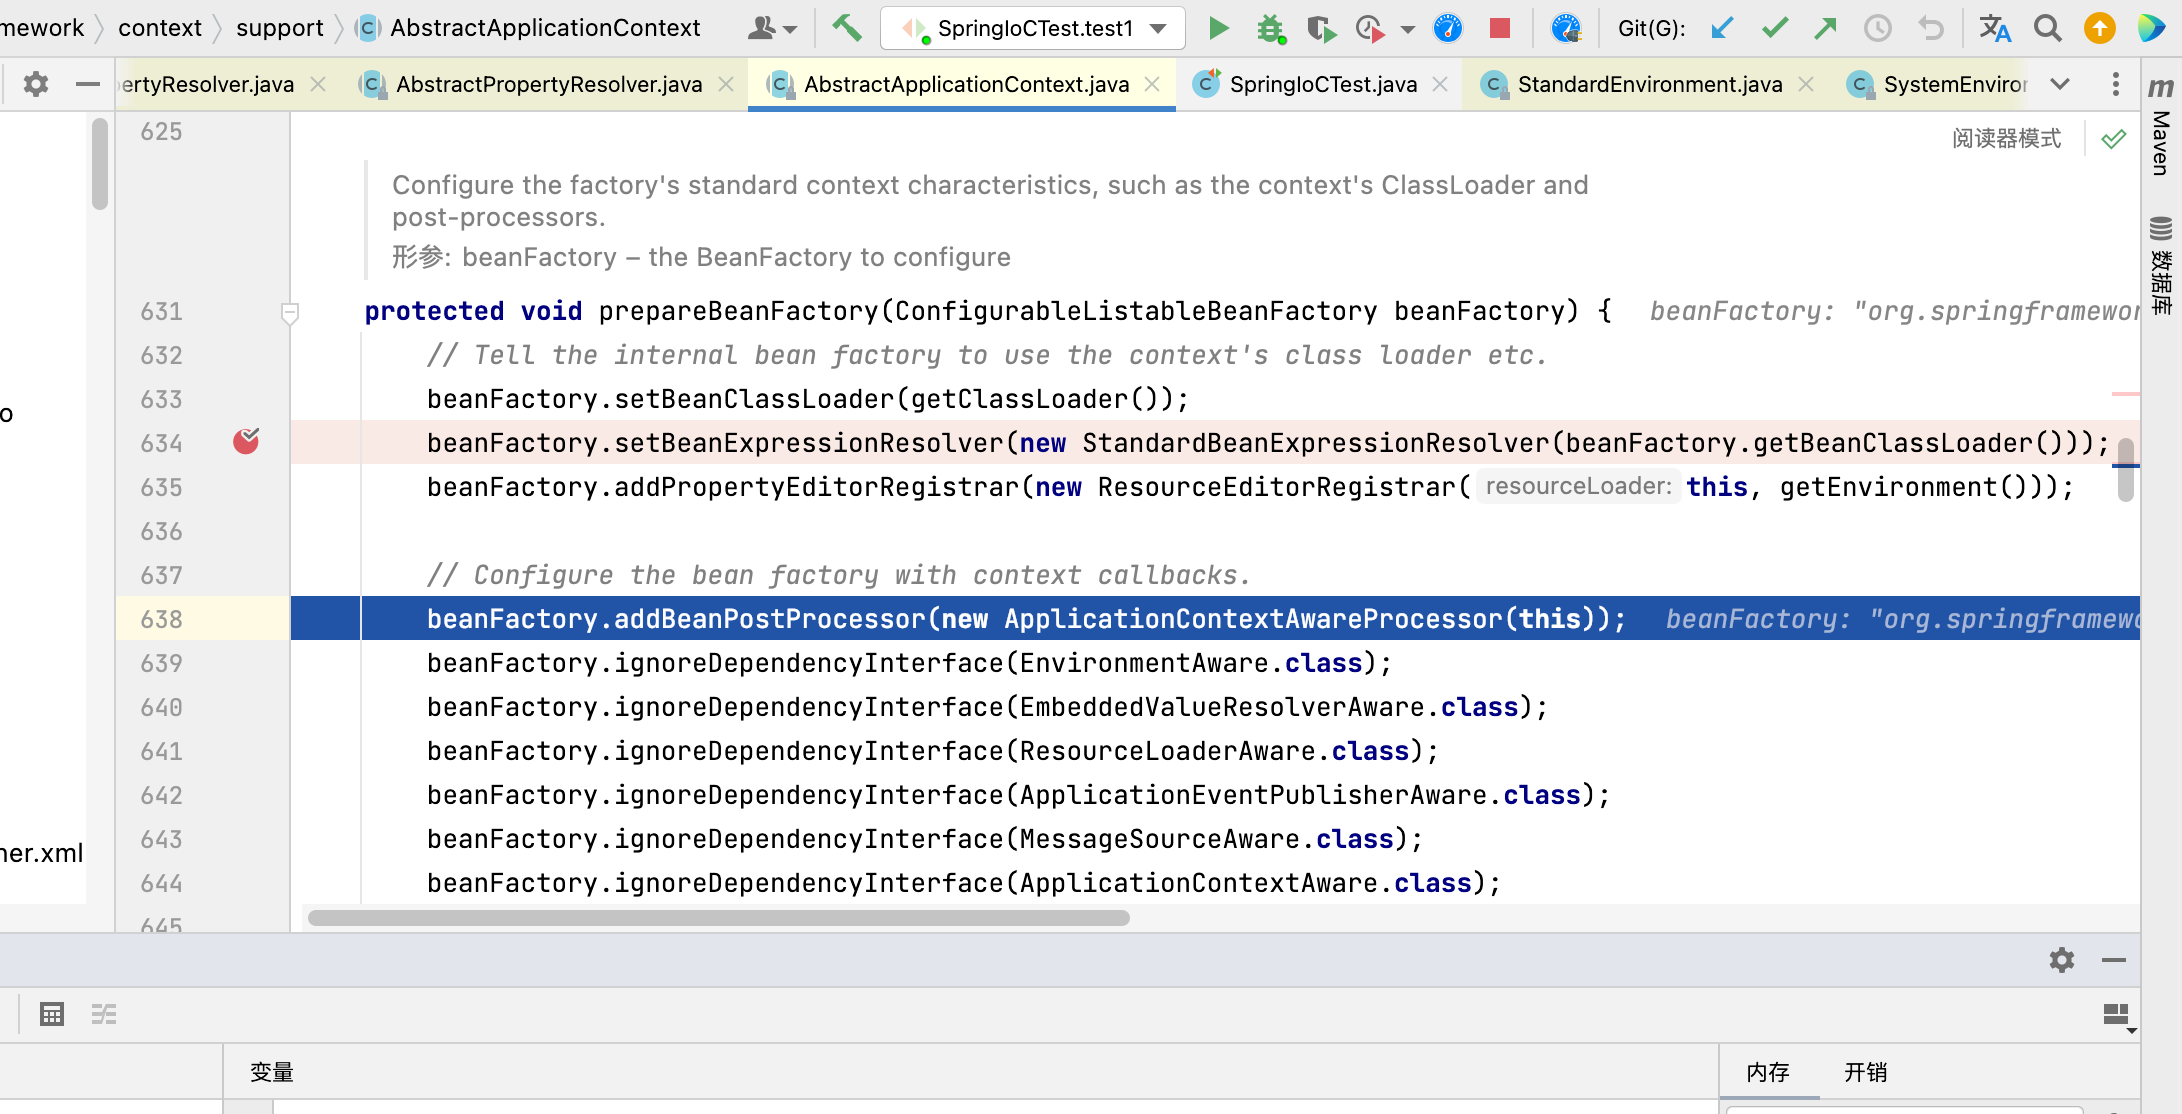Click the Build project hammer icon
The height and width of the screenshot is (1114, 2182).
click(846, 28)
